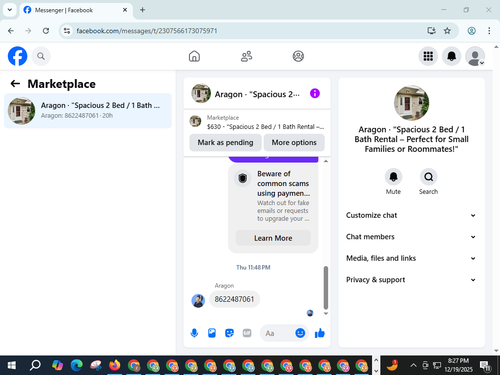The width and height of the screenshot is (500, 375).
Task: Show hidden system tray icons
Action: tap(413, 365)
